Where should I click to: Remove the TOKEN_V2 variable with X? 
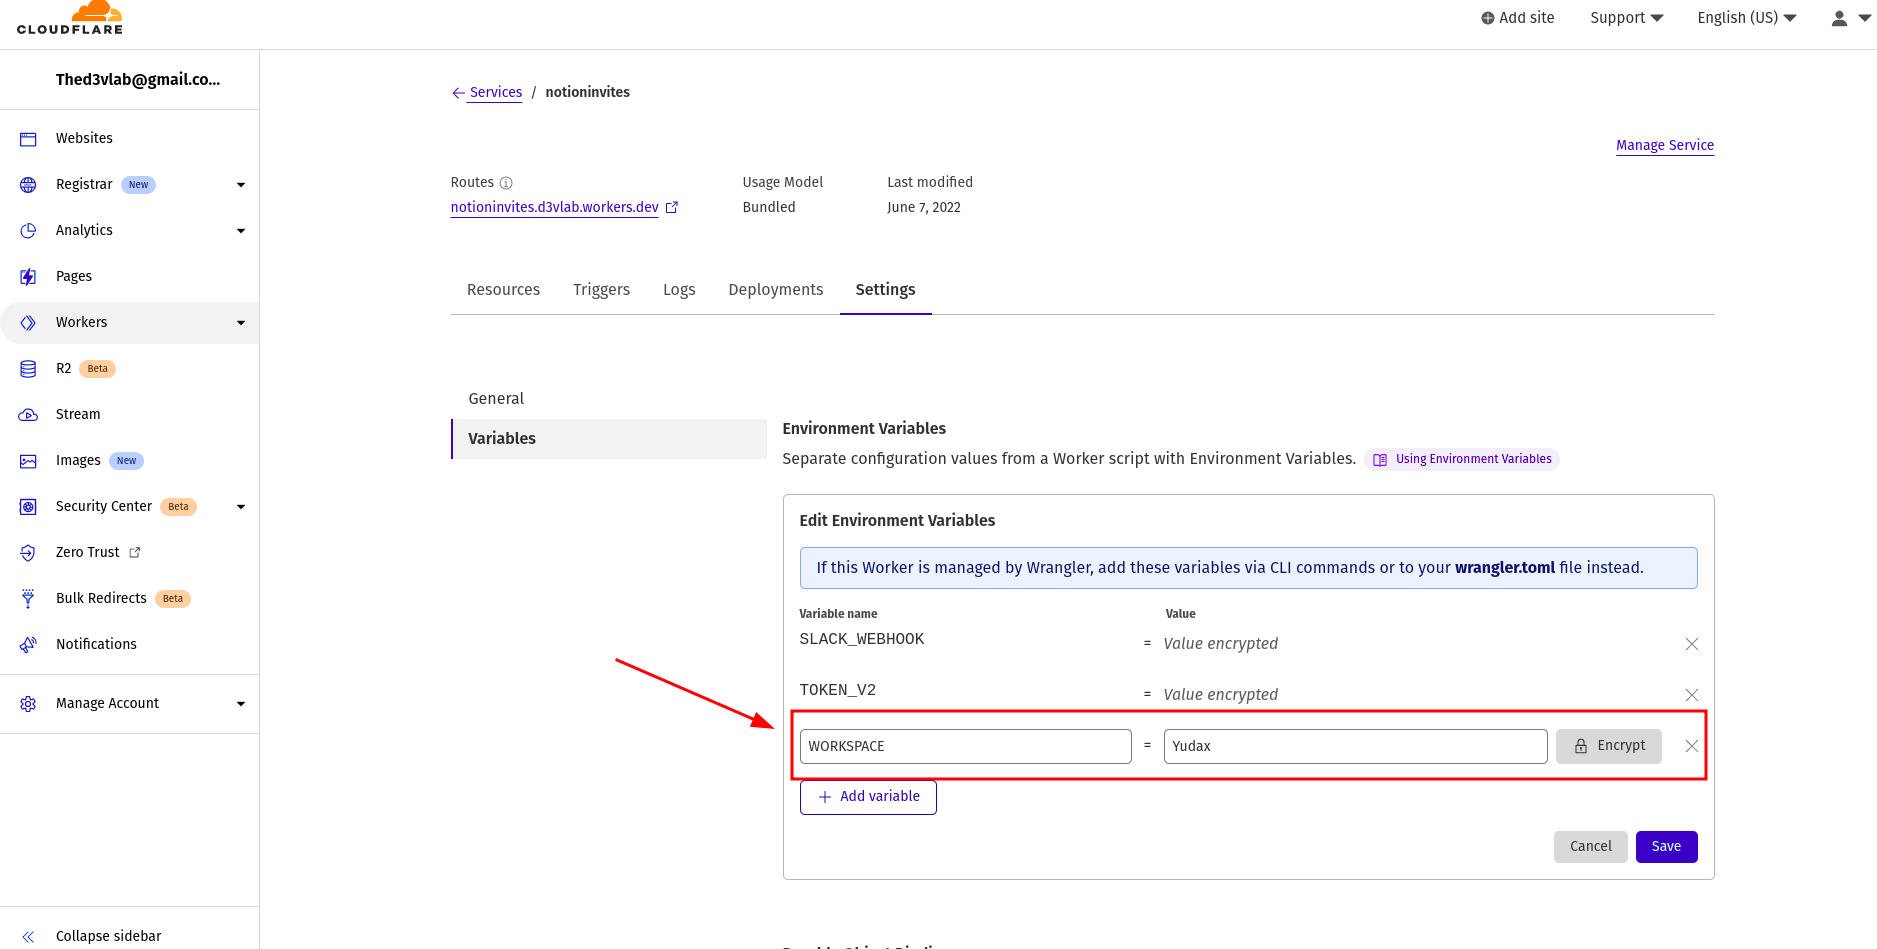(1692, 695)
